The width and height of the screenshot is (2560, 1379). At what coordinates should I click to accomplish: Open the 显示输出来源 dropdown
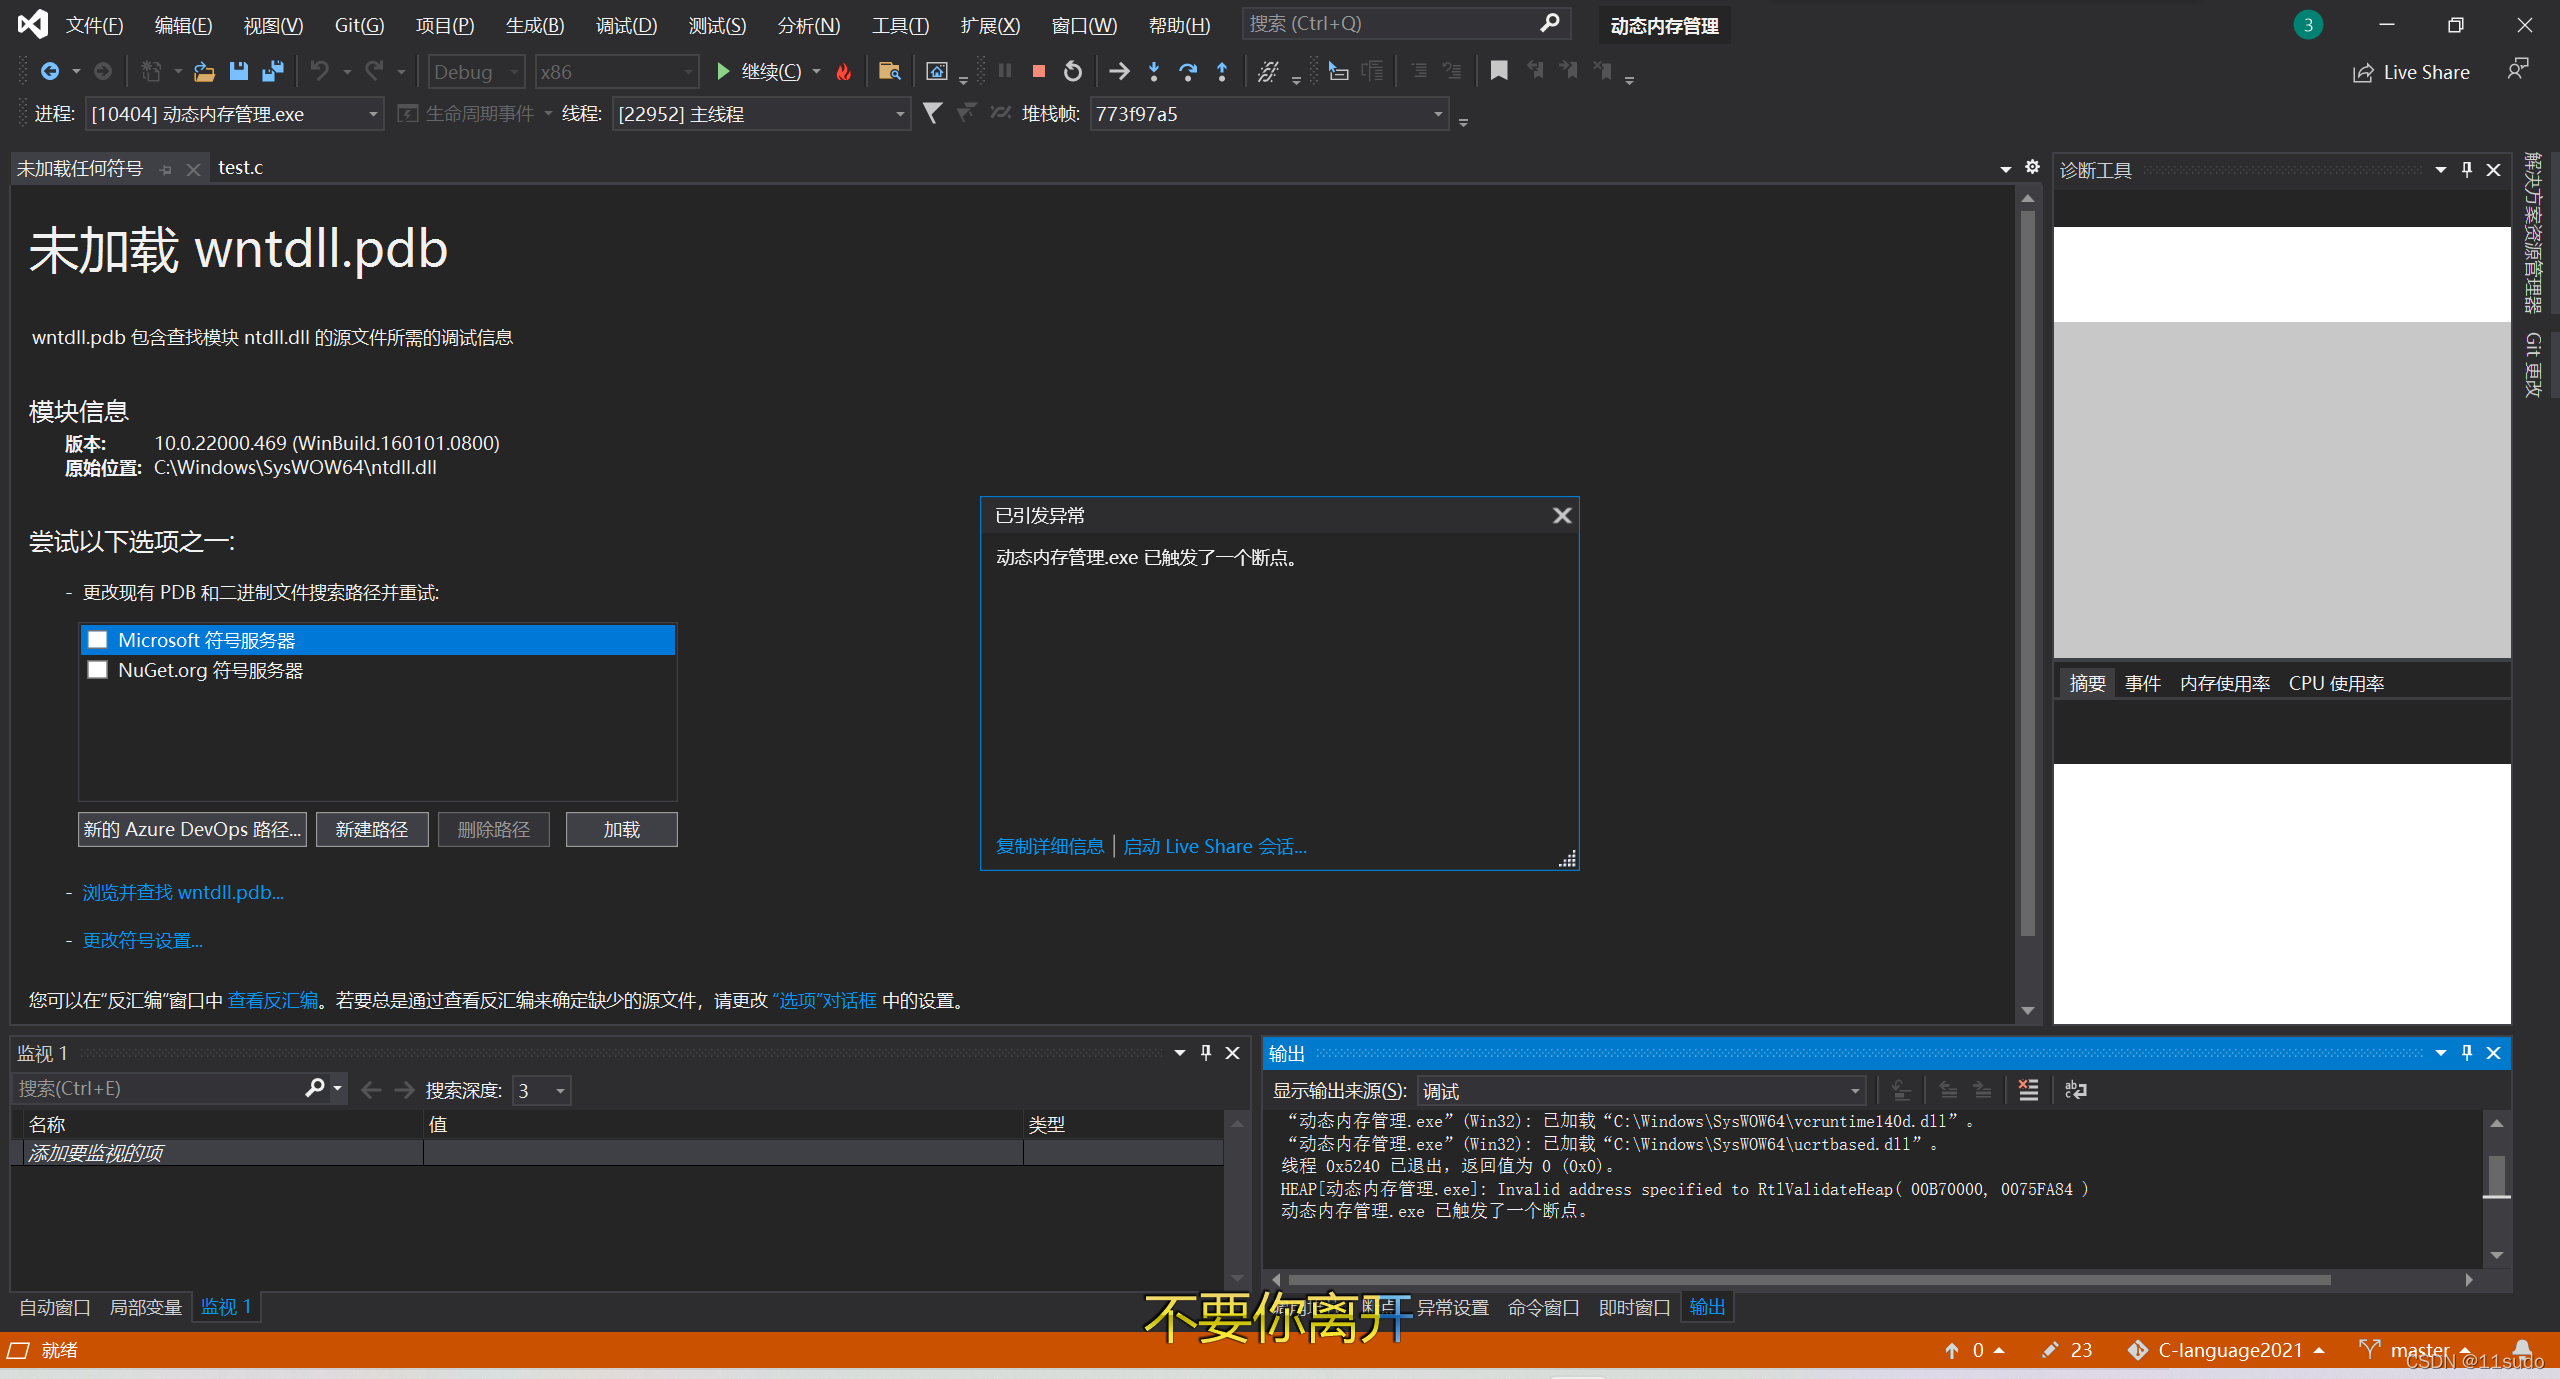click(1854, 1091)
